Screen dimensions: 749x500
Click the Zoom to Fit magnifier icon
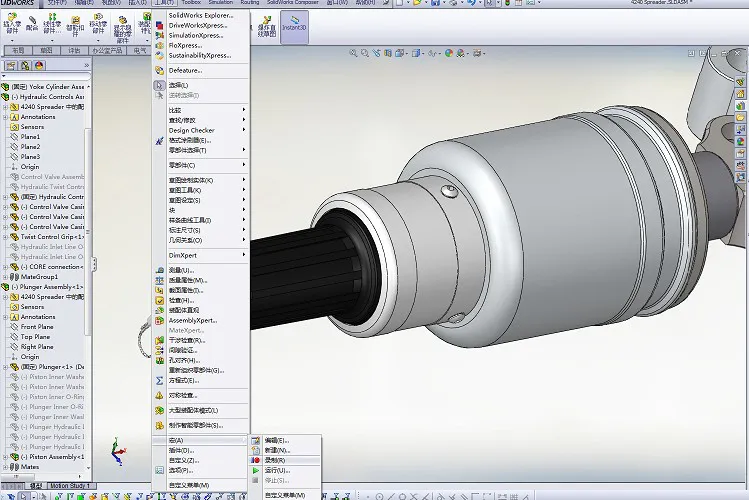pyautogui.click(x=353, y=53)
